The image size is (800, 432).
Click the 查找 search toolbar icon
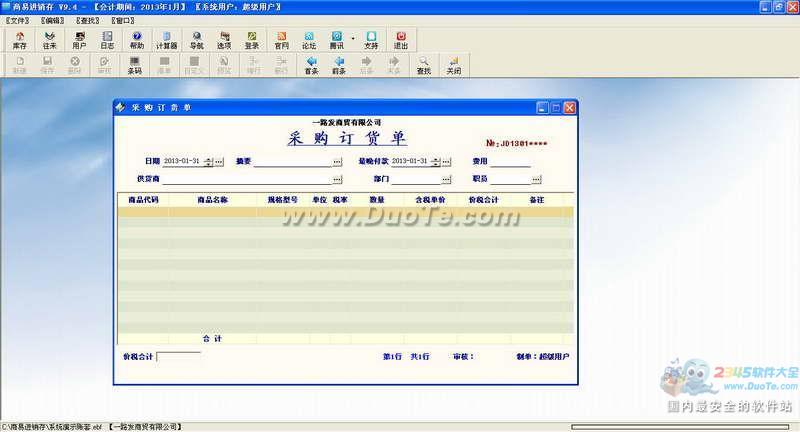423,66
